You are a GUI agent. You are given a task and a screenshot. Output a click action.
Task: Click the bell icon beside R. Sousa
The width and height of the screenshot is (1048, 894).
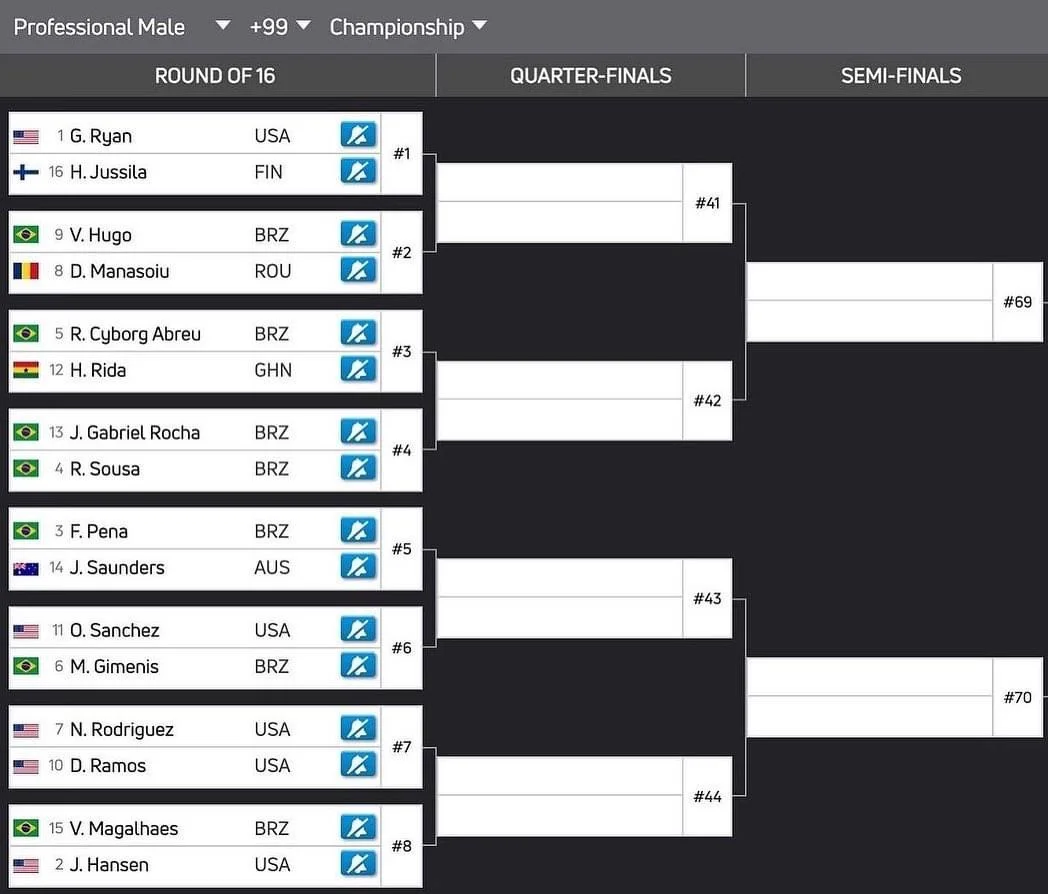pyautogui.click(x=358, y=468)
